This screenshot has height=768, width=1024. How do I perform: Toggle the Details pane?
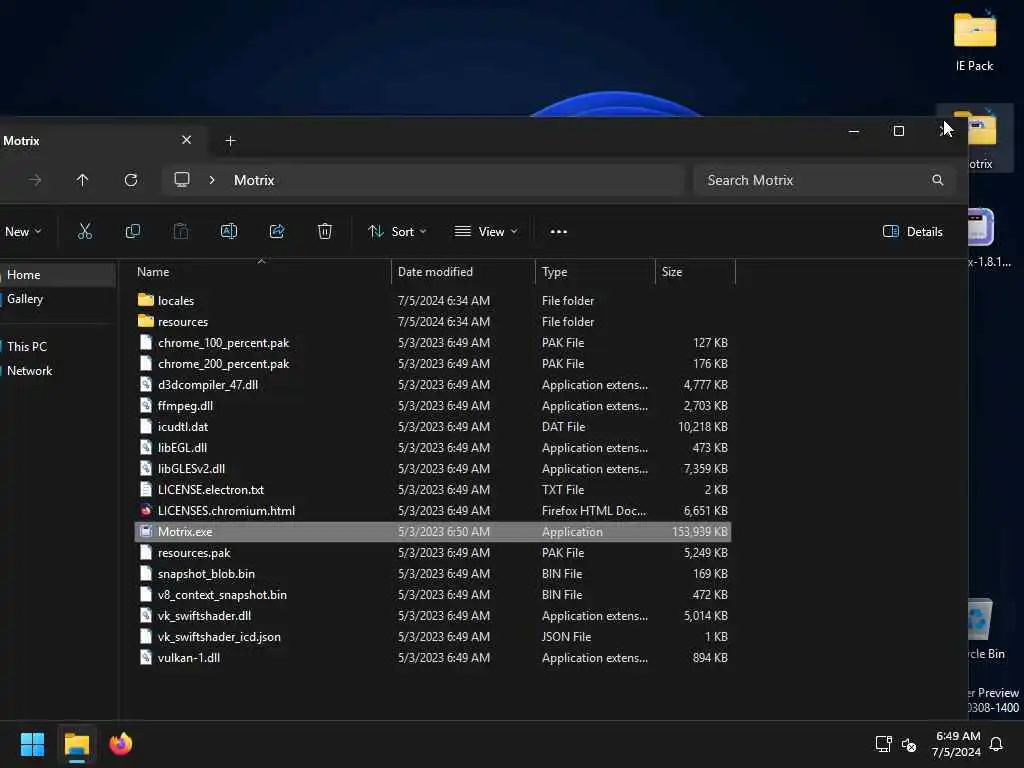(912, 232)
